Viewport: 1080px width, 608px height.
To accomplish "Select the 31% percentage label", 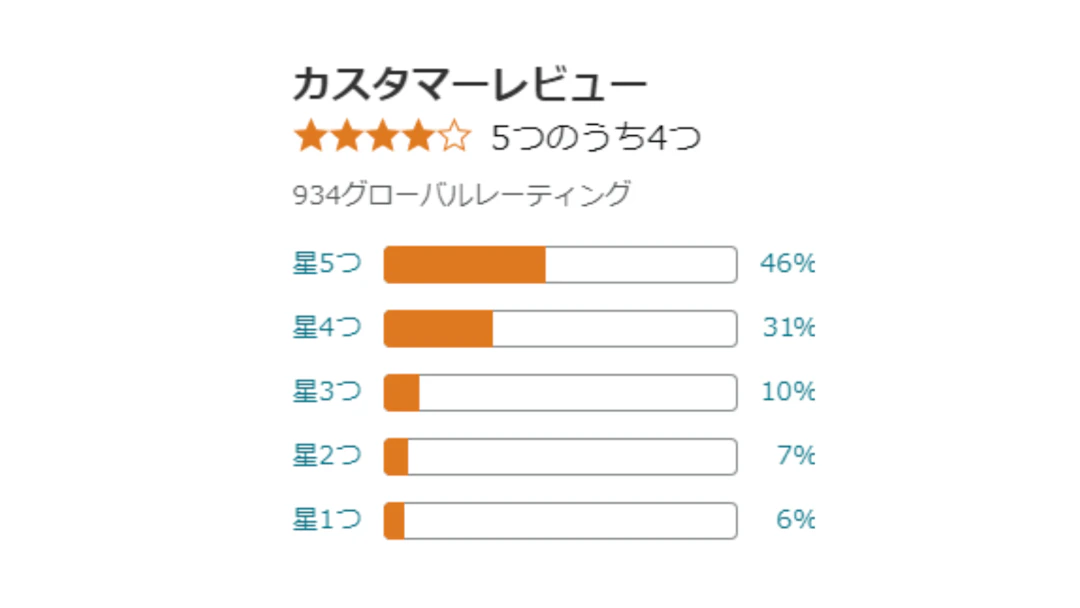I will pos(789,328).
